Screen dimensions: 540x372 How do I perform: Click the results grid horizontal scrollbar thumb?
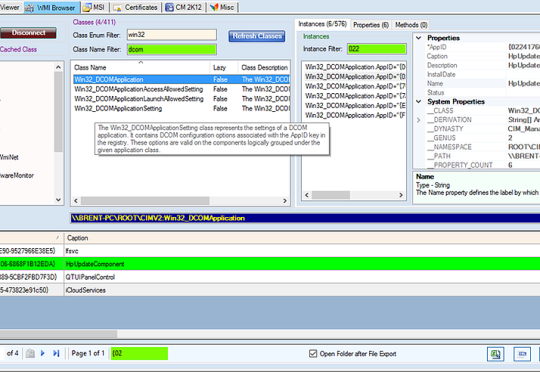pos(59,334)
